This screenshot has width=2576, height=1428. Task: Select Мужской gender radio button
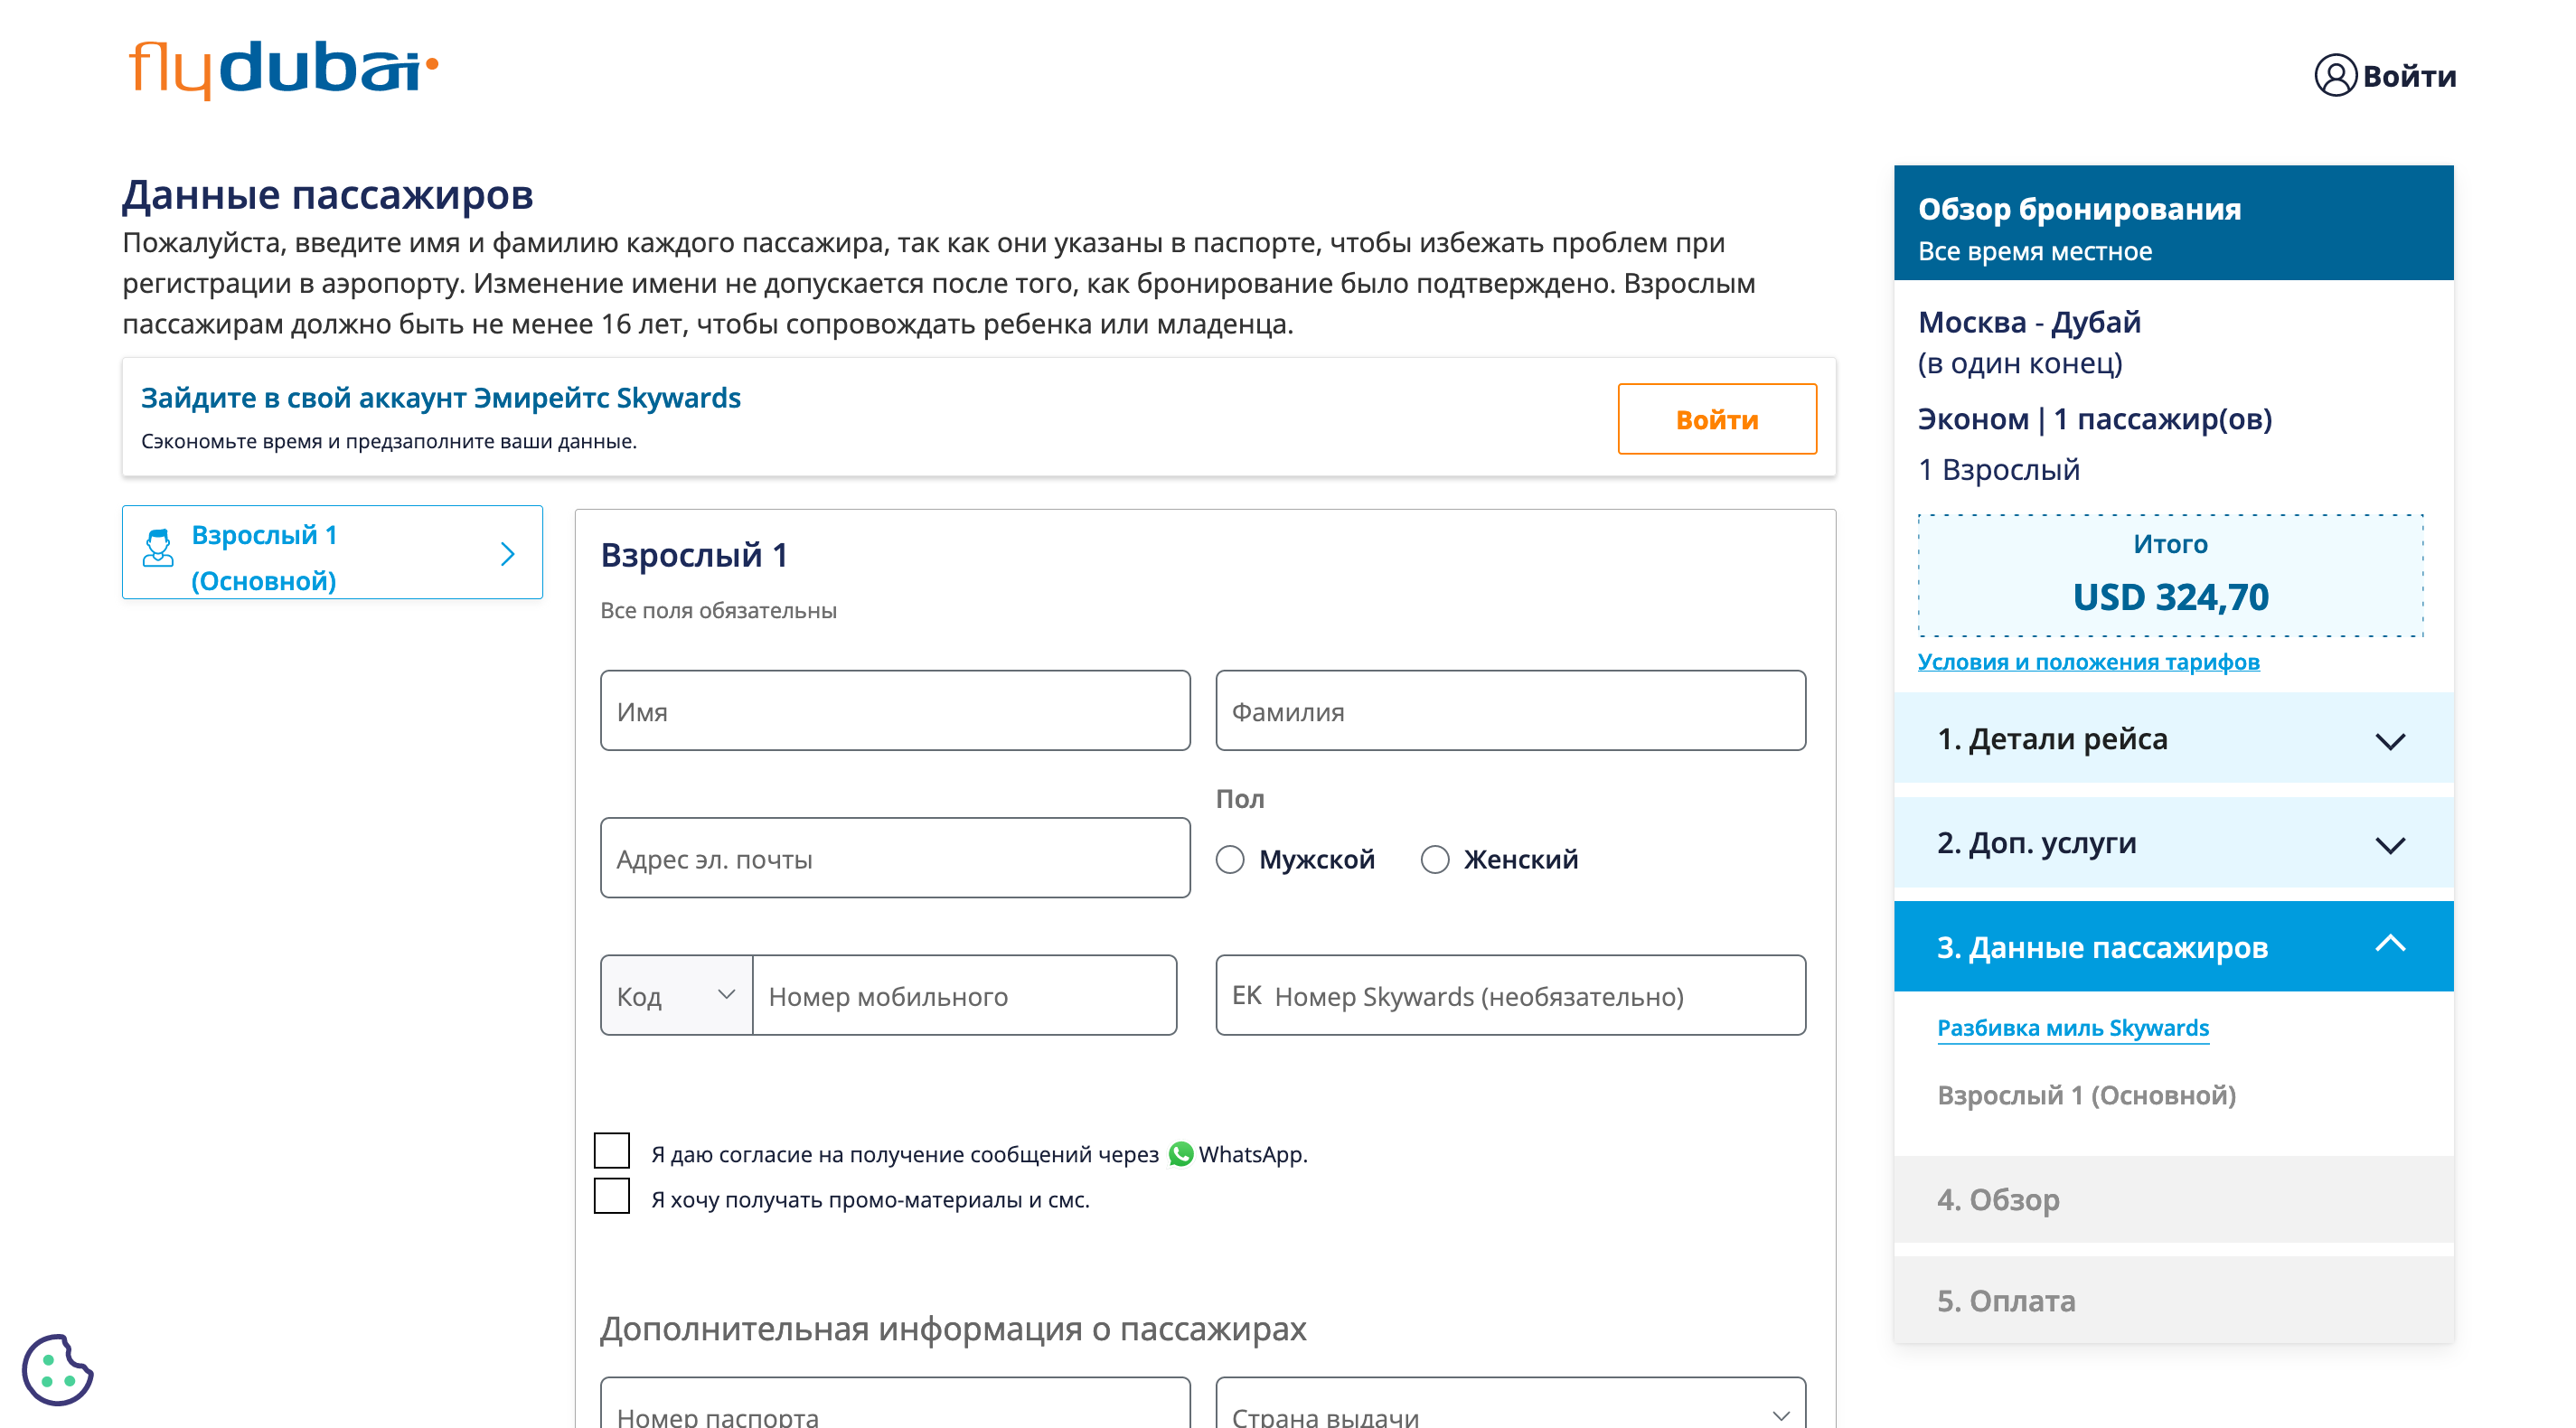point(1230,859)
